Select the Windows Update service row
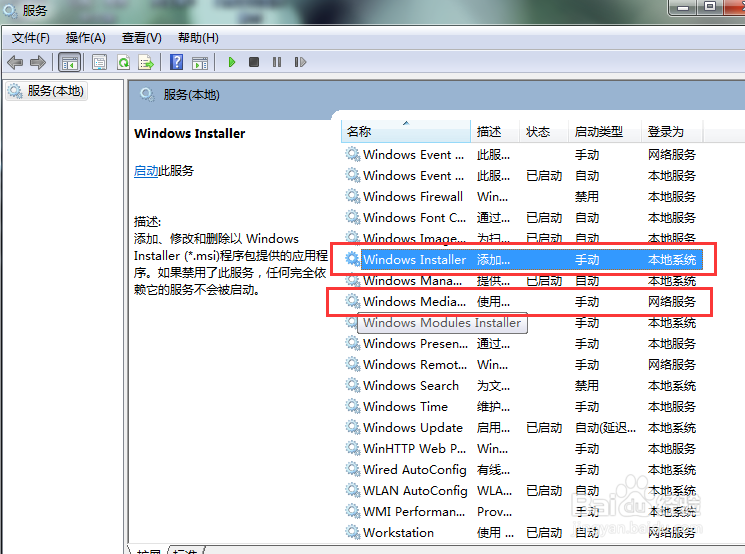 click(522, 428)
